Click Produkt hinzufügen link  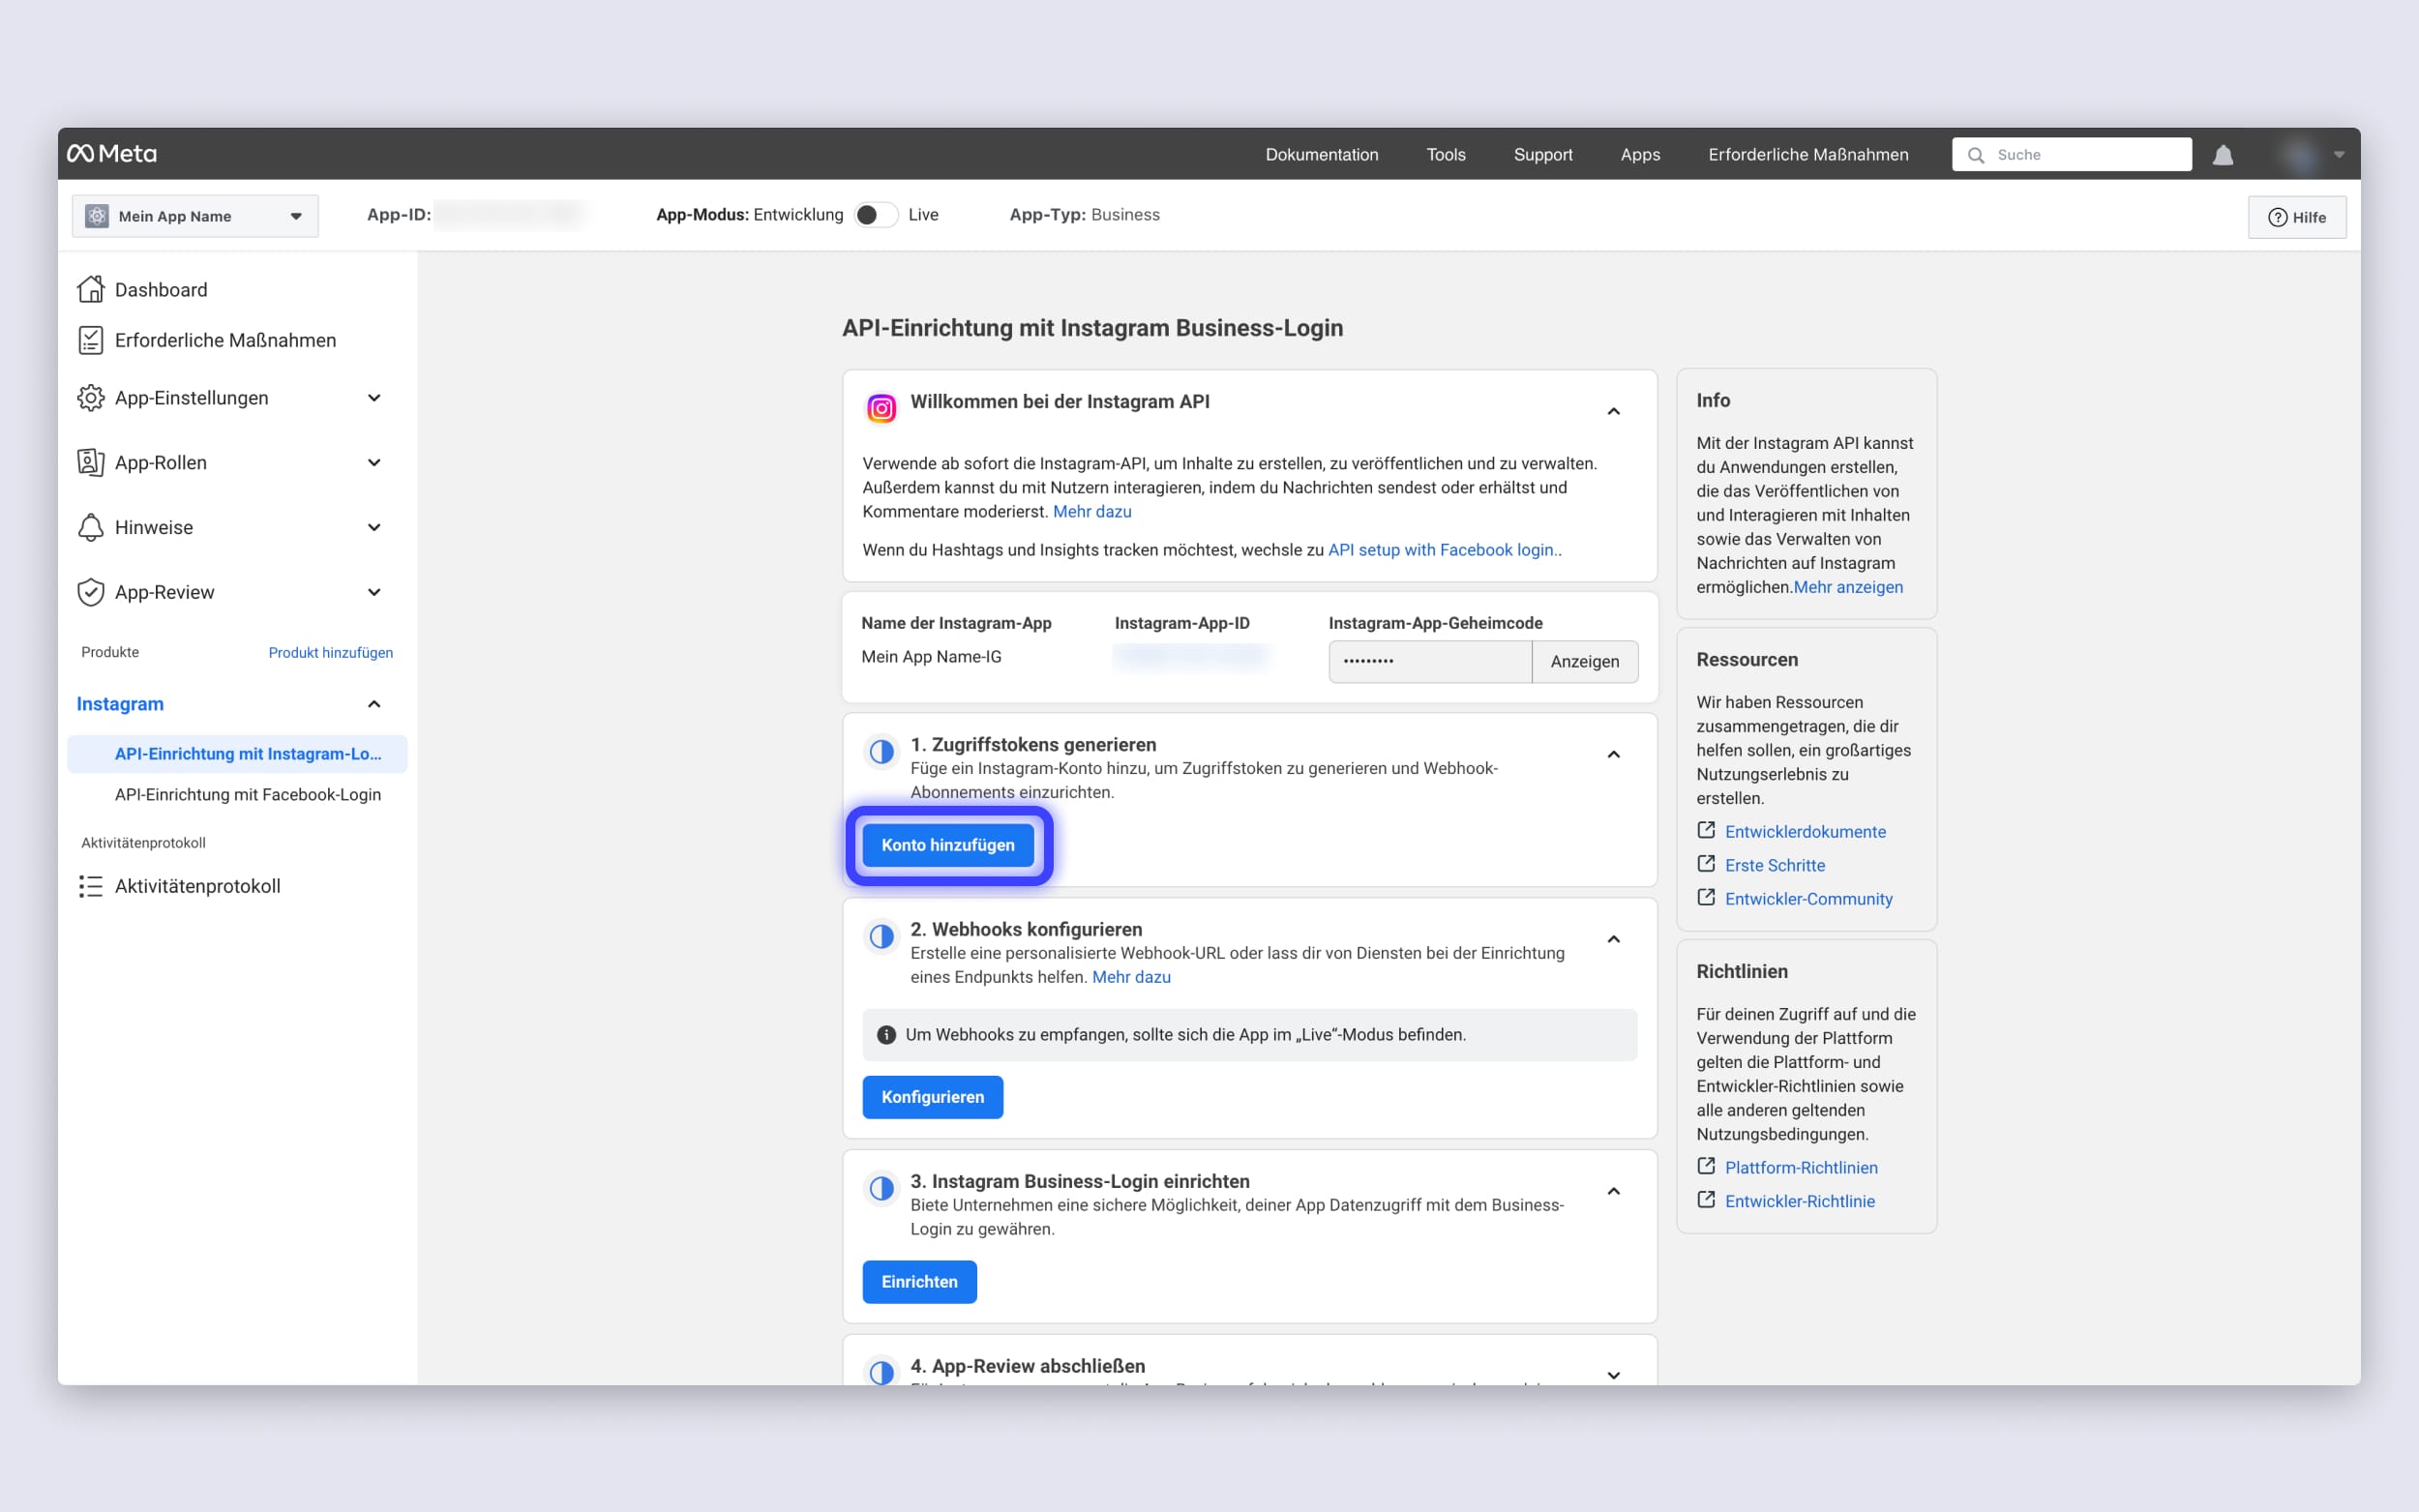pyautogui.click(x=330, y=652)
